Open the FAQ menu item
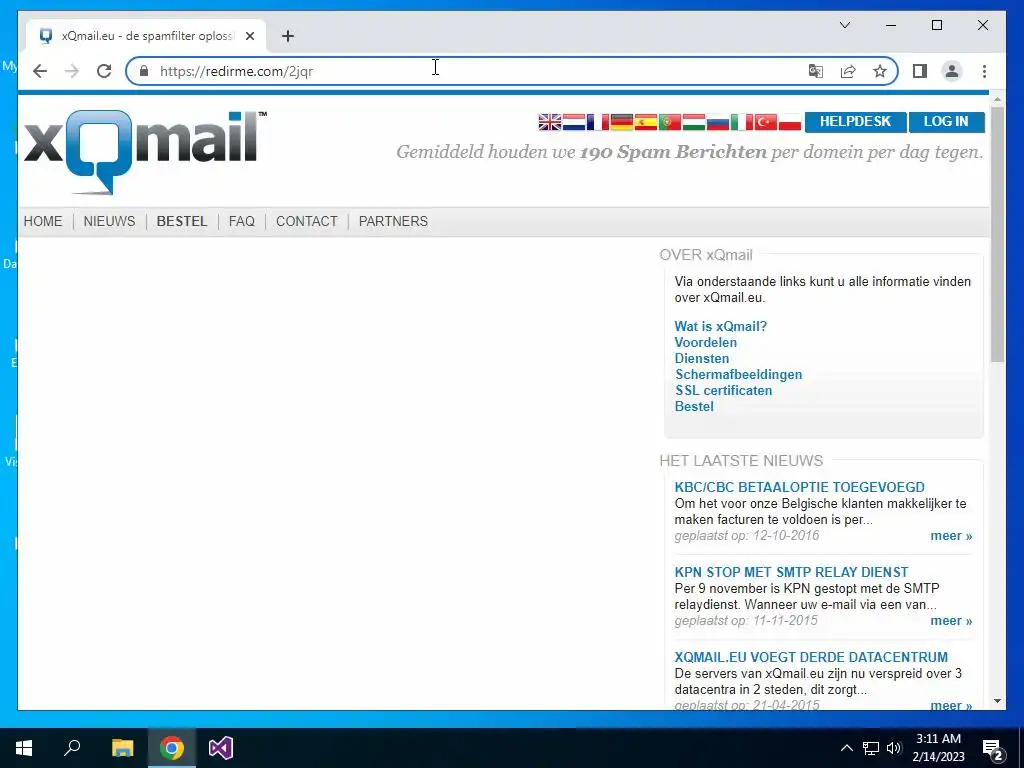 point(242,221)
